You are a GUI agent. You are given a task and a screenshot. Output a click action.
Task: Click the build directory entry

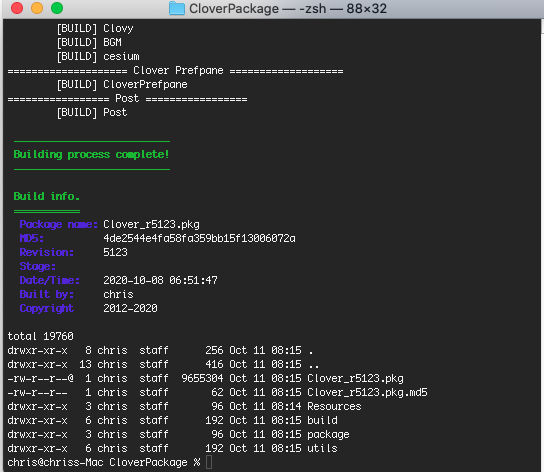322,420
